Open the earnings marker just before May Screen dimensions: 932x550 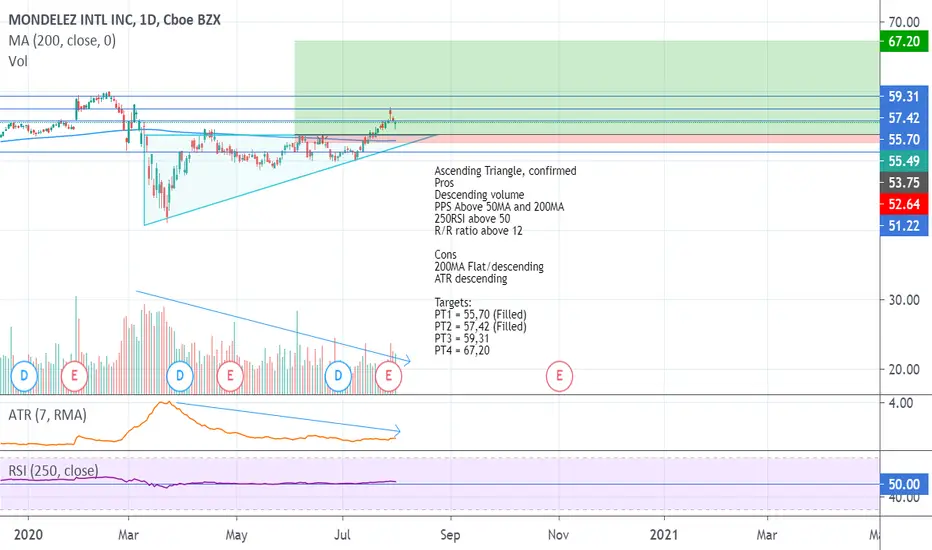coord(230,376)
